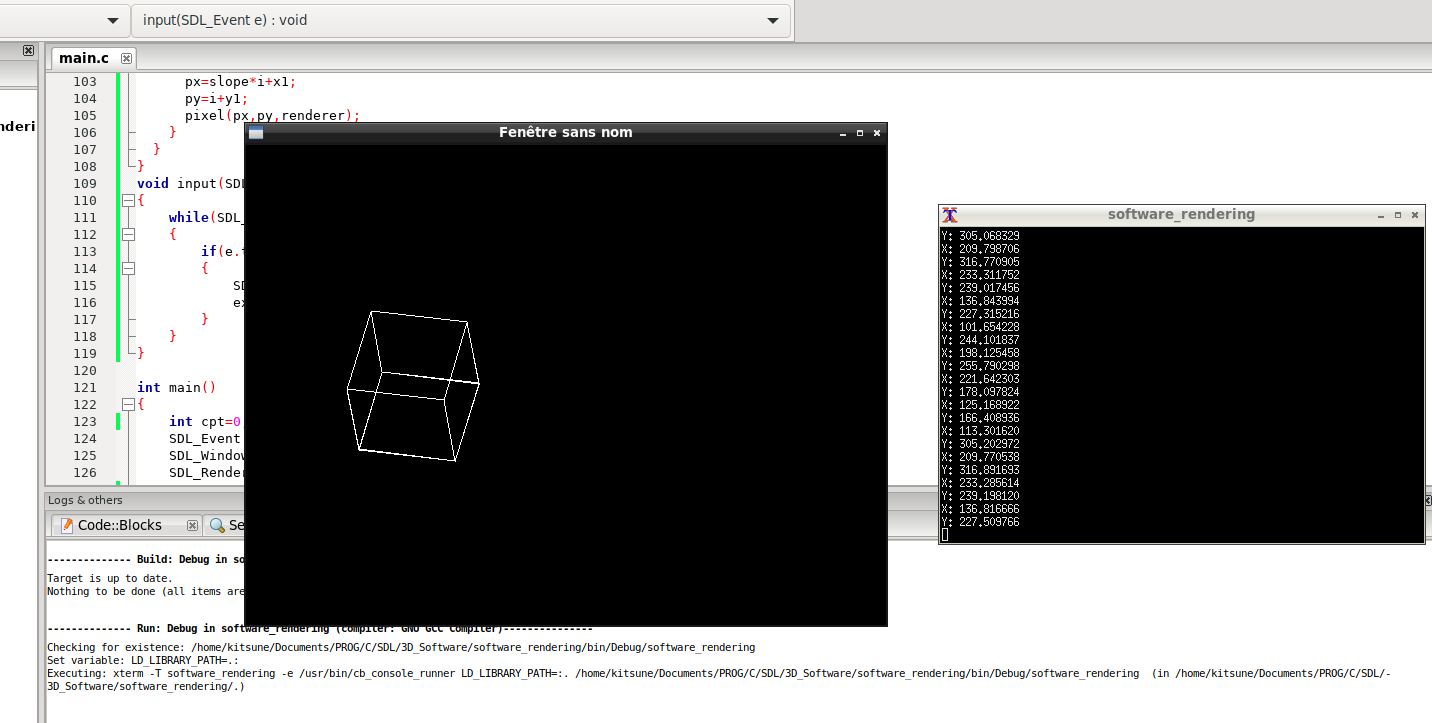The width and height of the screenshot is (1432, 723).
Task: Open the scope dropdown left of function list
Action: click(113, 20)
